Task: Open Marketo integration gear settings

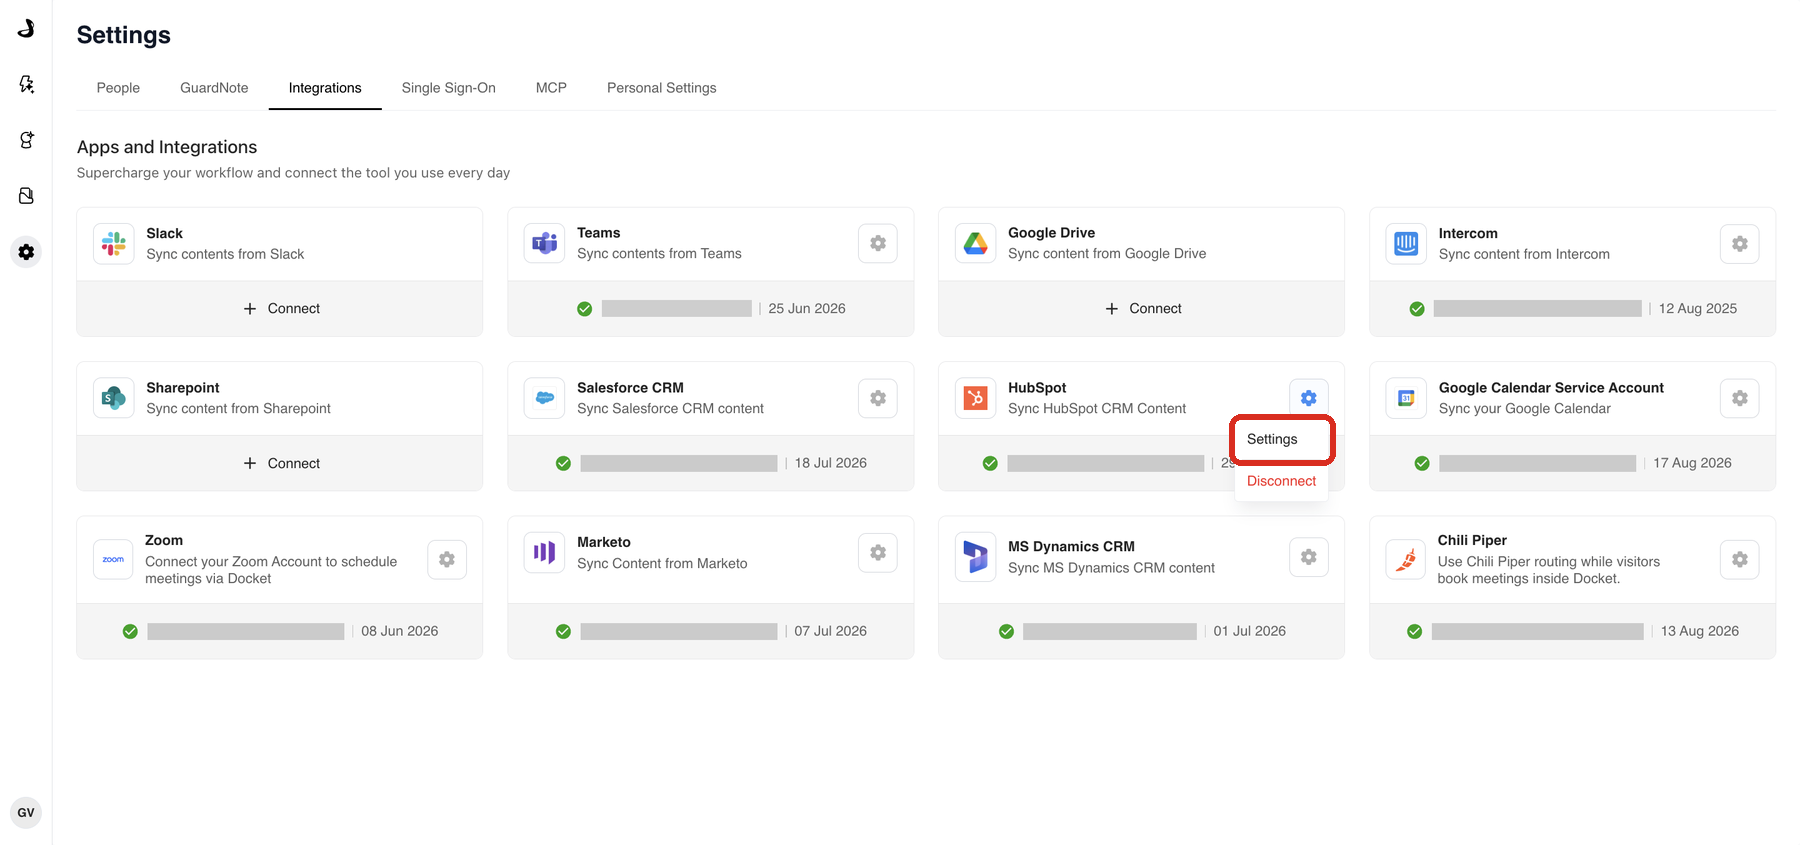Action: [878, 553]
